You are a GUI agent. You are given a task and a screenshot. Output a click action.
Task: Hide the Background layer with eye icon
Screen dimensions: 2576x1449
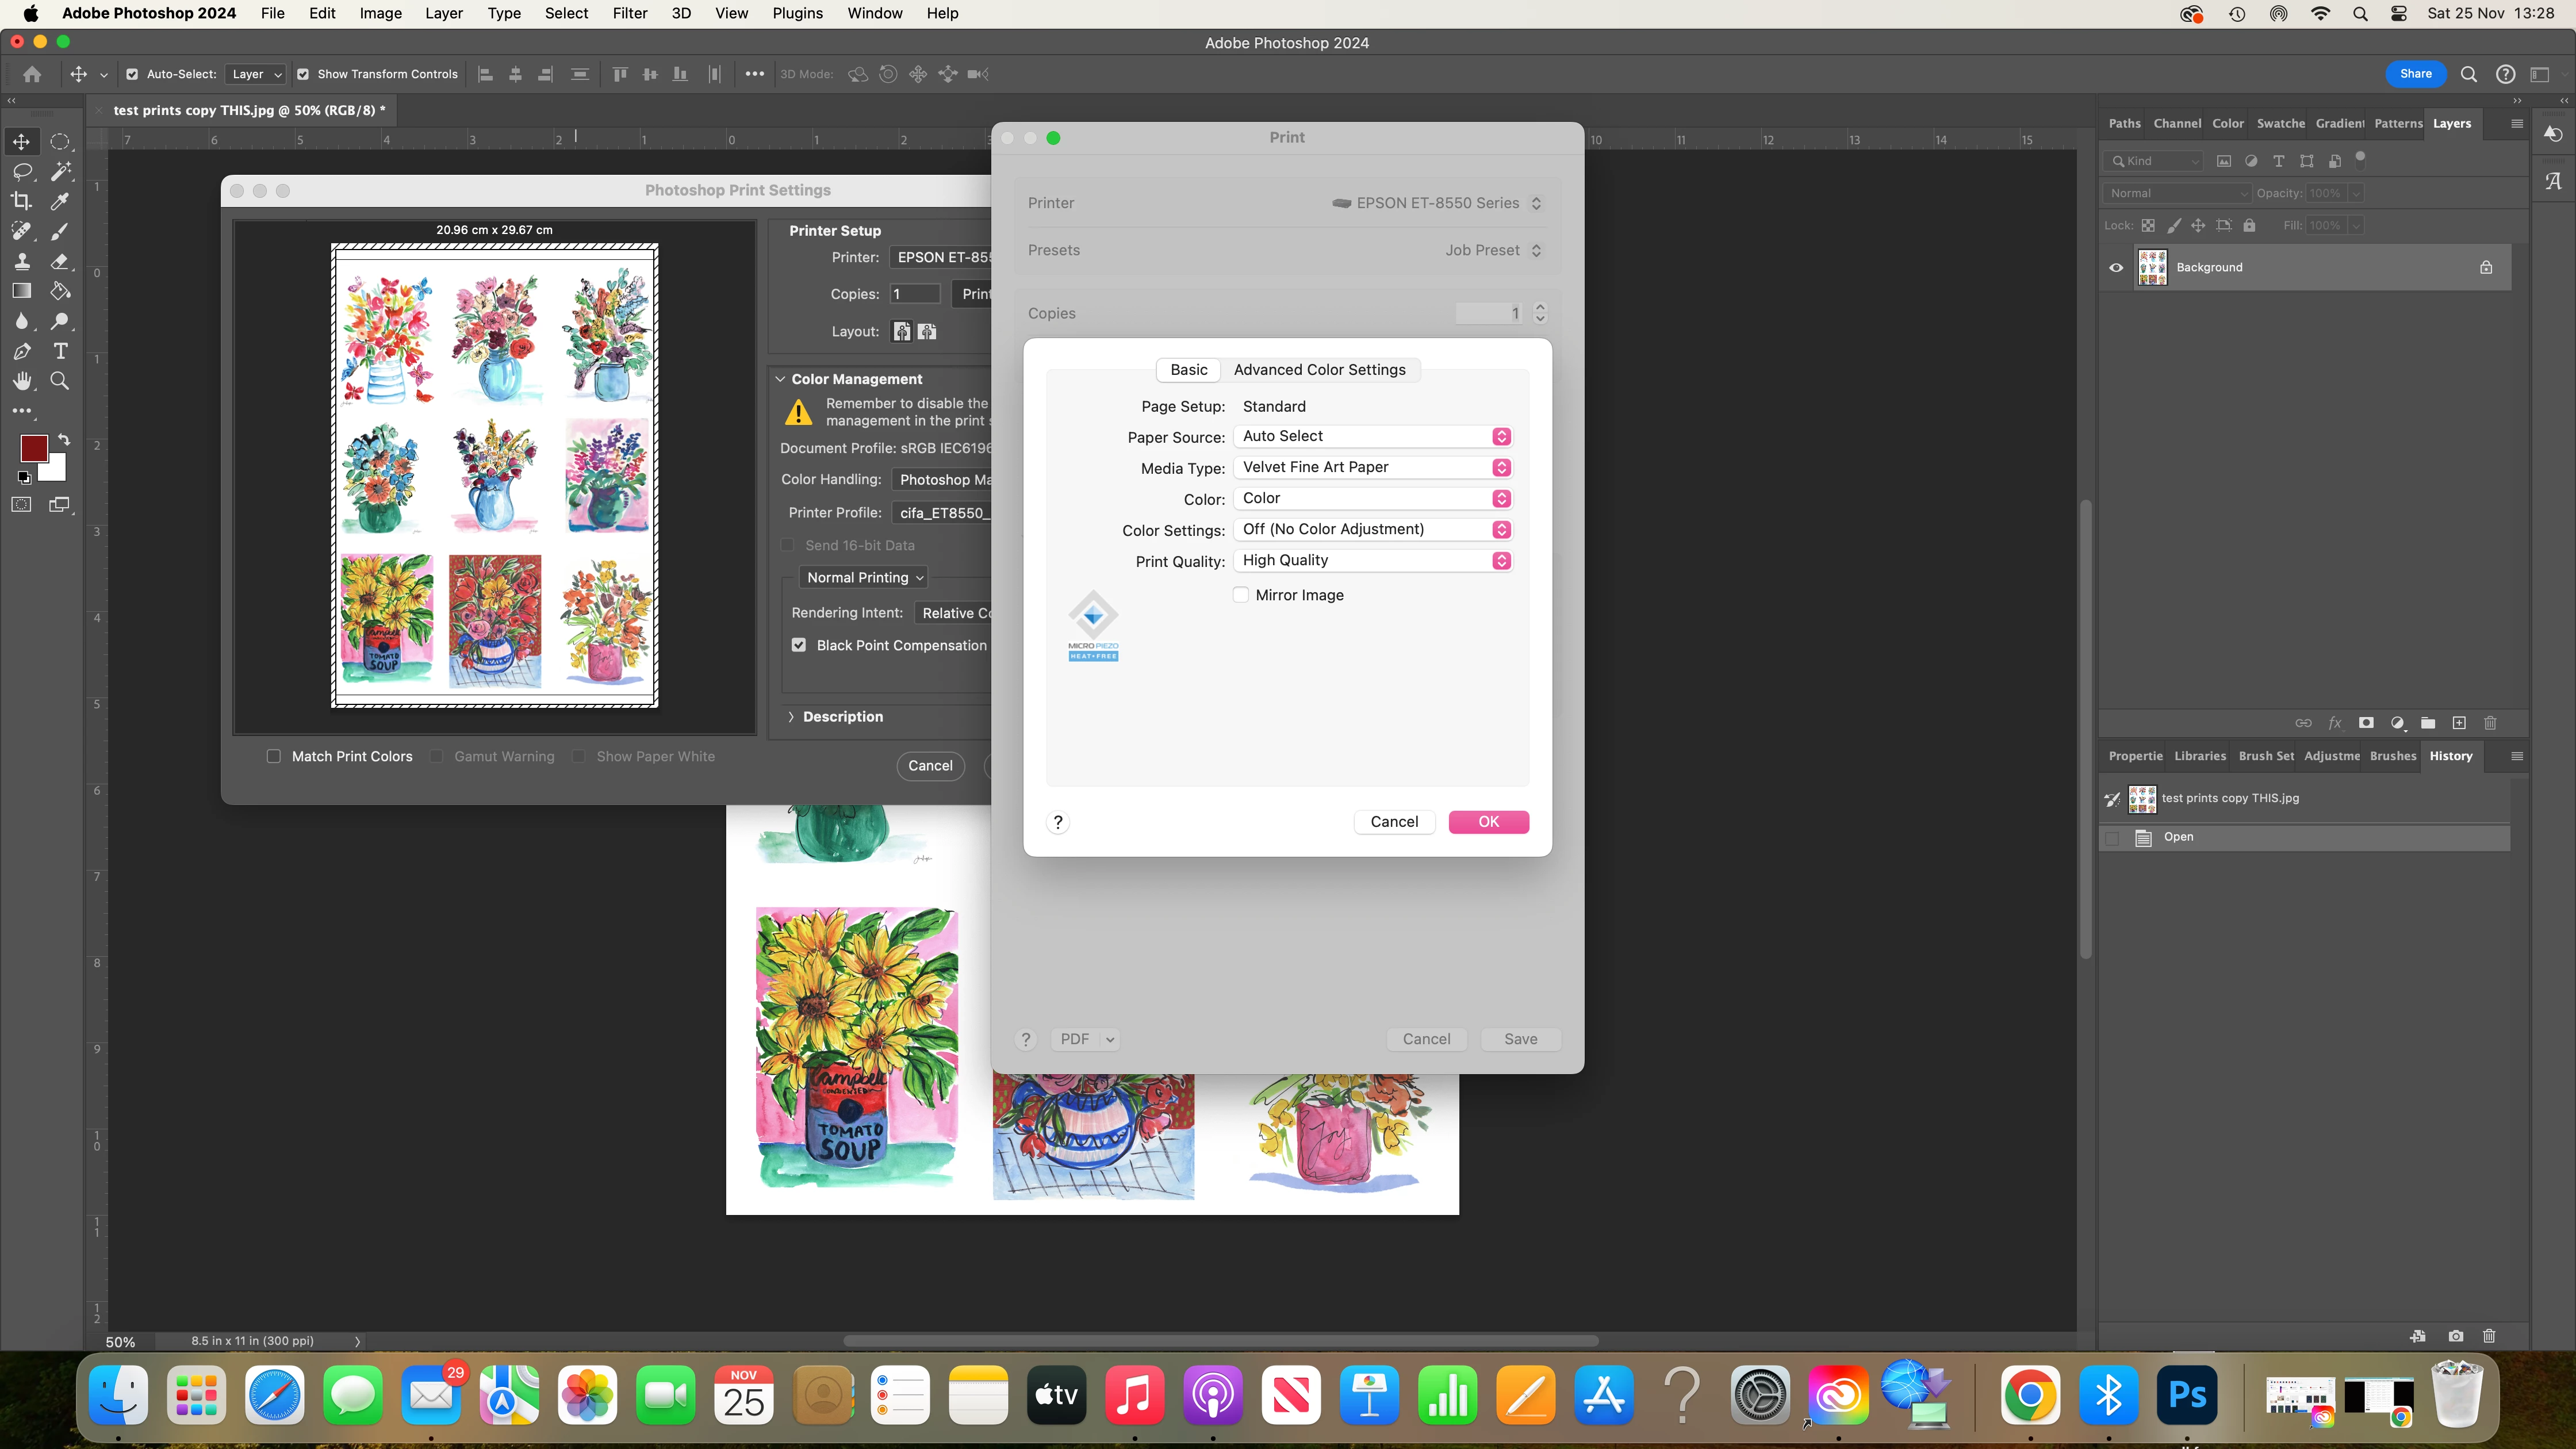[2116, 268]
